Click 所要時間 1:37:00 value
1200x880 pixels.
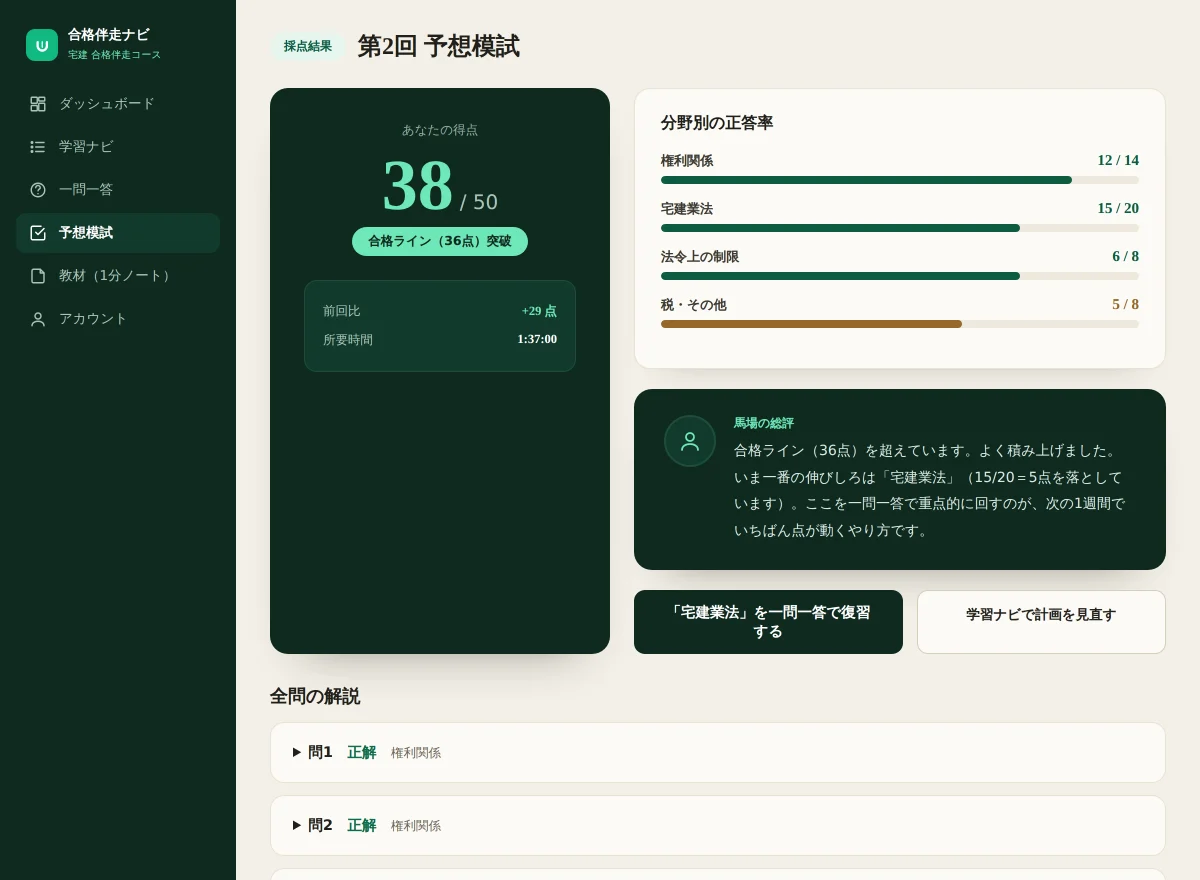(x=537, y=339)
